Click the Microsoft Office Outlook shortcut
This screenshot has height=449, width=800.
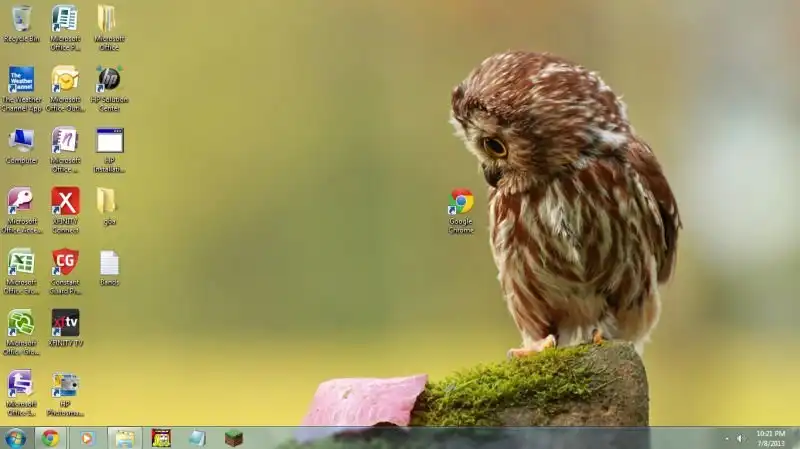[65, 80]
